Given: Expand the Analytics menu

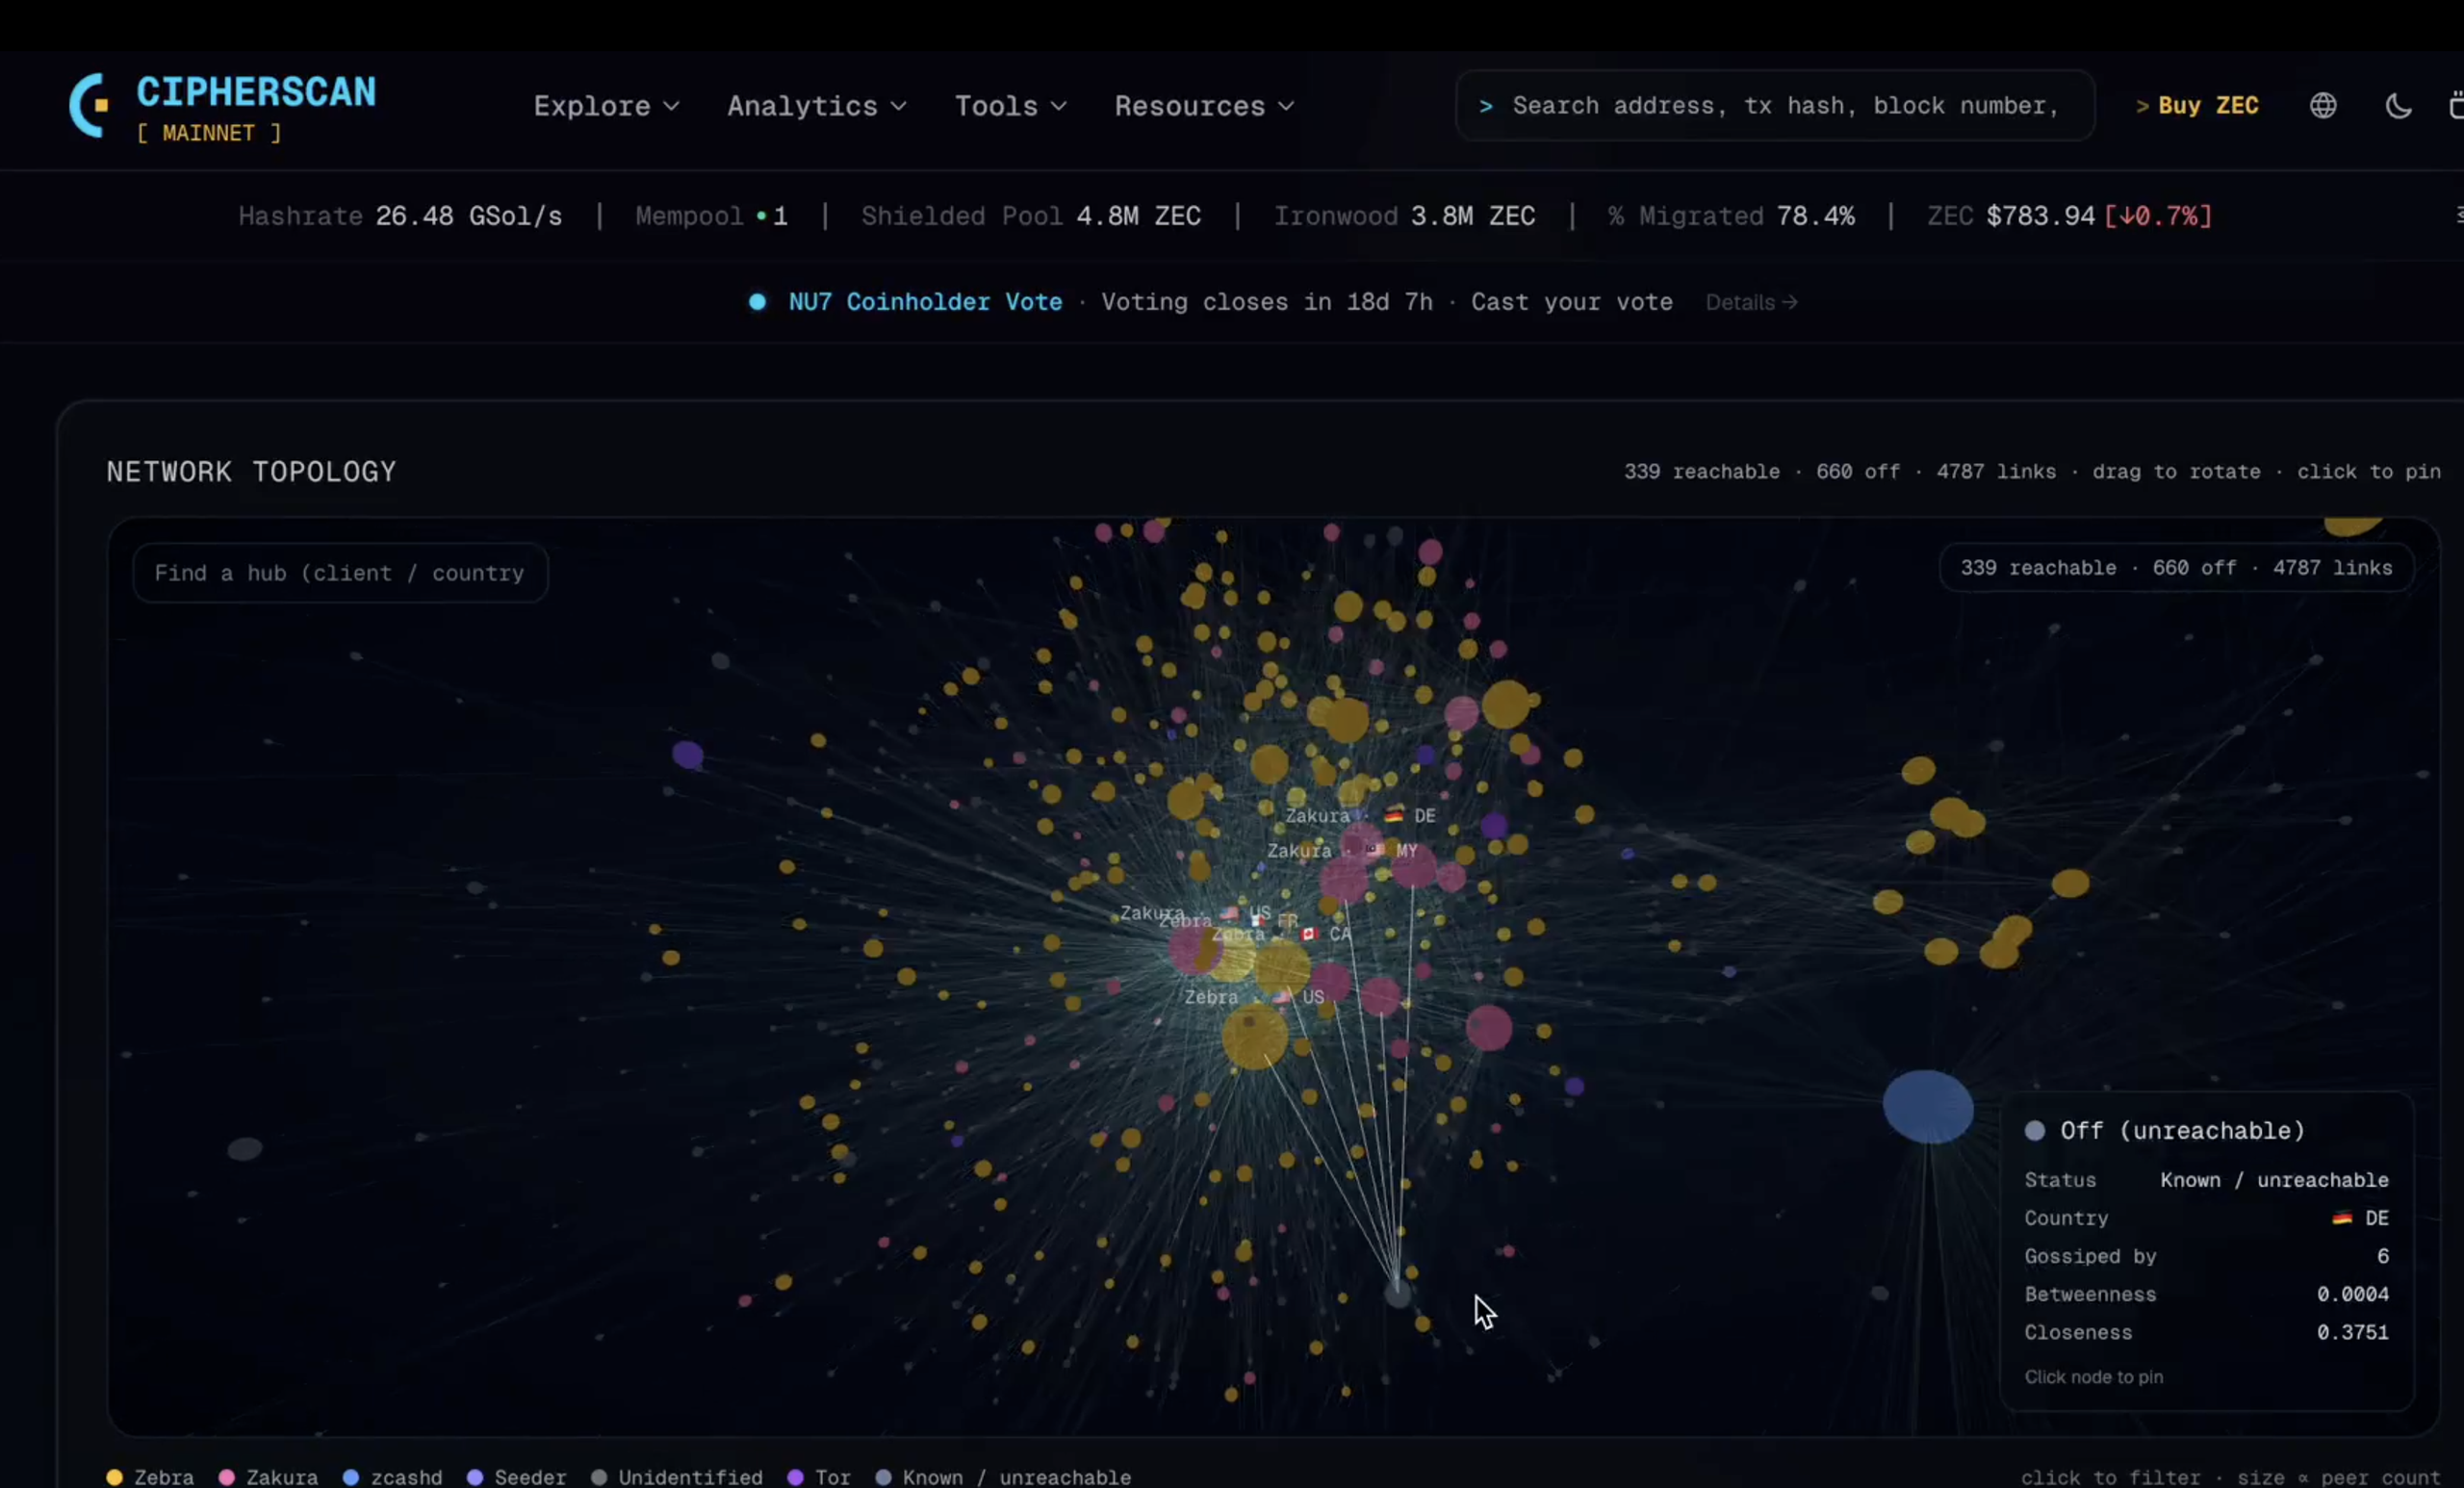Looking at the screenshot, I should pyautogui.click(x=817, y=106).
